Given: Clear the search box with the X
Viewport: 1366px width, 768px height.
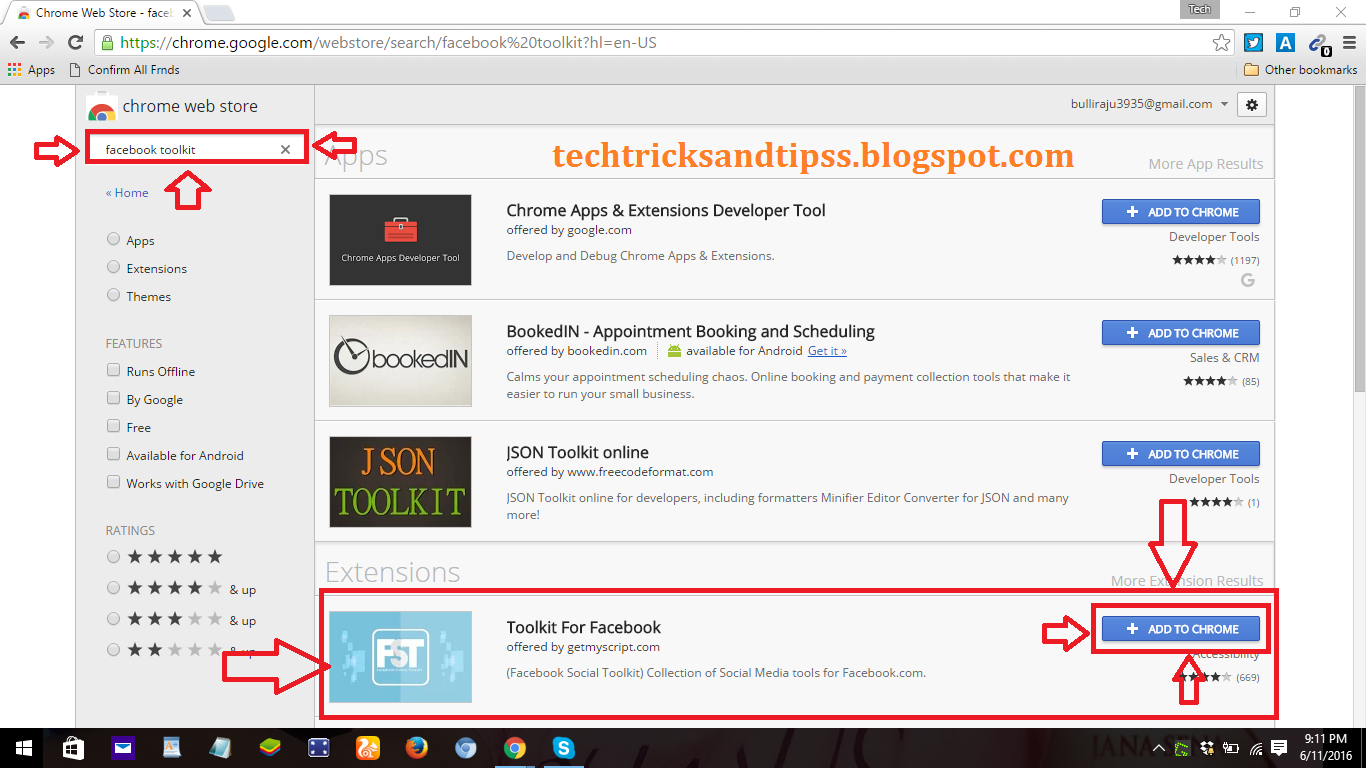Looking at the screenshot, I should [285, 149].
